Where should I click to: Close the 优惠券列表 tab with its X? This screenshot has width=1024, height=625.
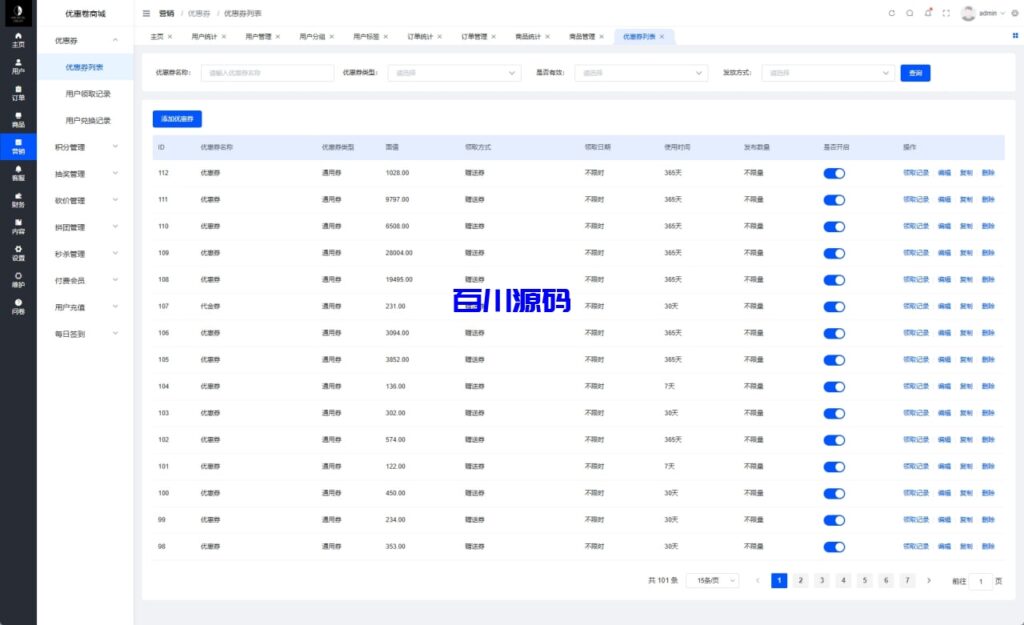[662, 37]
